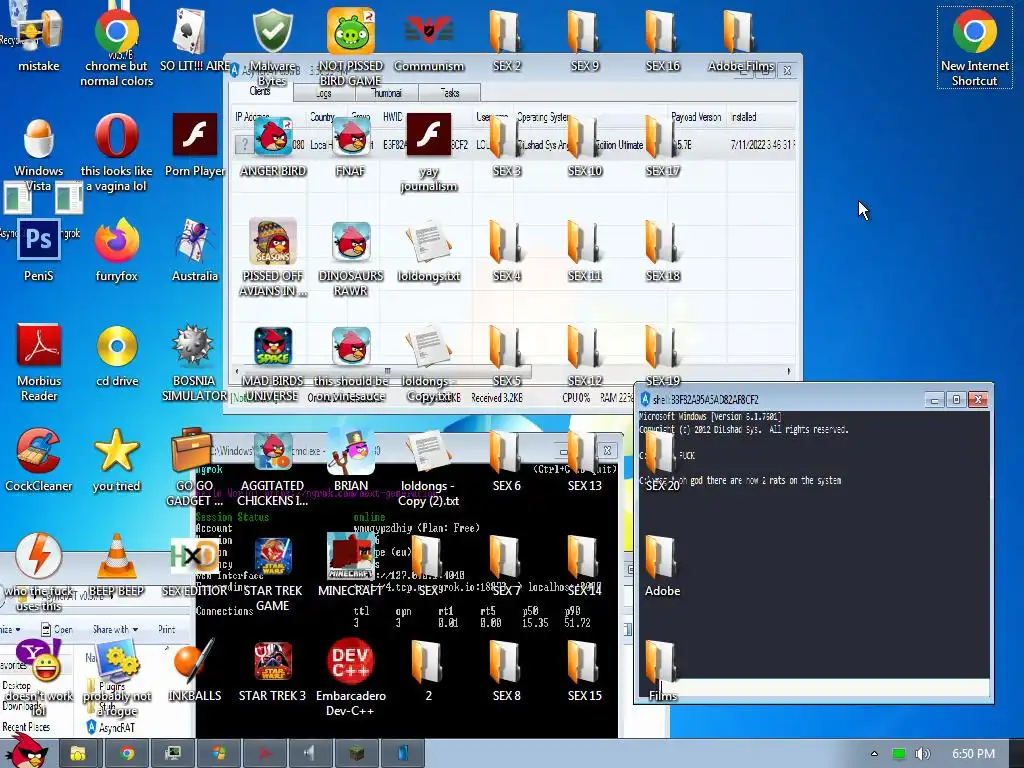This screenshot has width=1024, height=768.
Task: Open the Thumbnail tab in AsyncRAT
Action: [386, 93]
